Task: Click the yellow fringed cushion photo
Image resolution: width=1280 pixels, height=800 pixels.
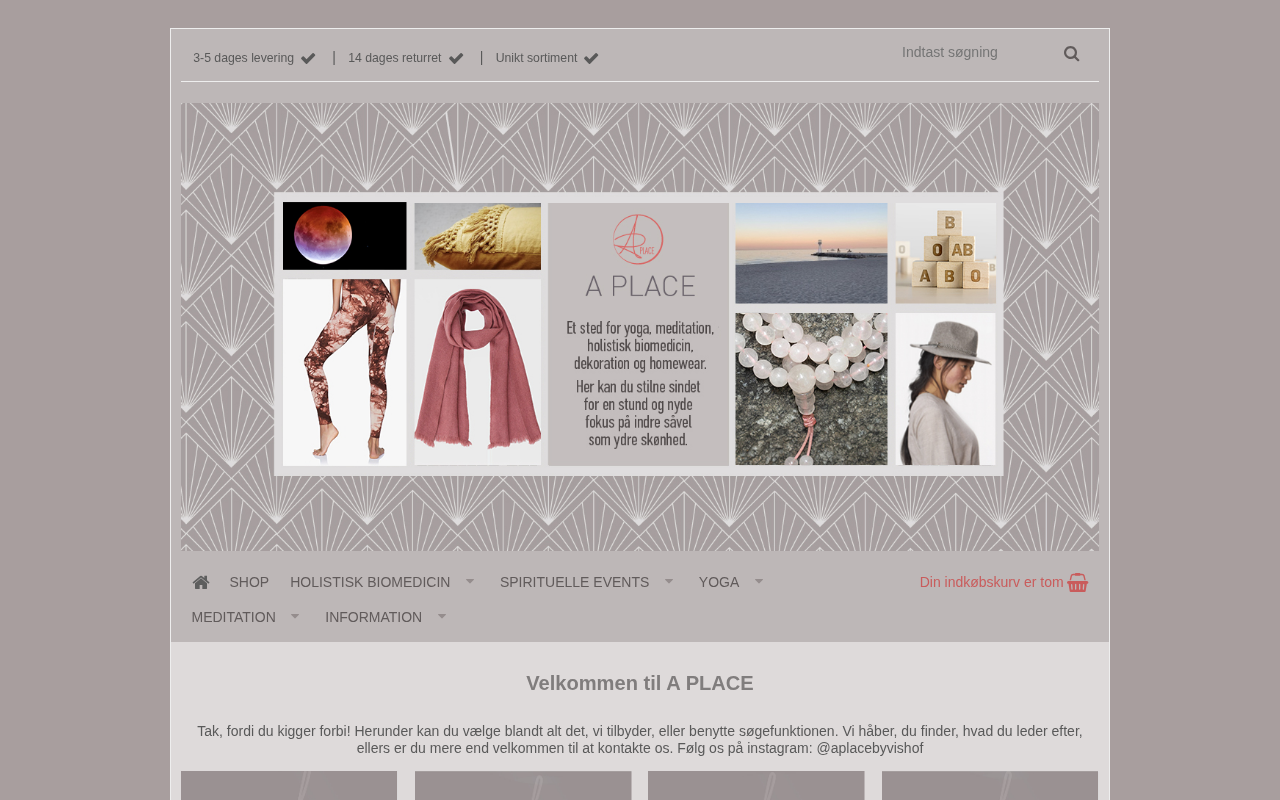Action: click(478, 236)
